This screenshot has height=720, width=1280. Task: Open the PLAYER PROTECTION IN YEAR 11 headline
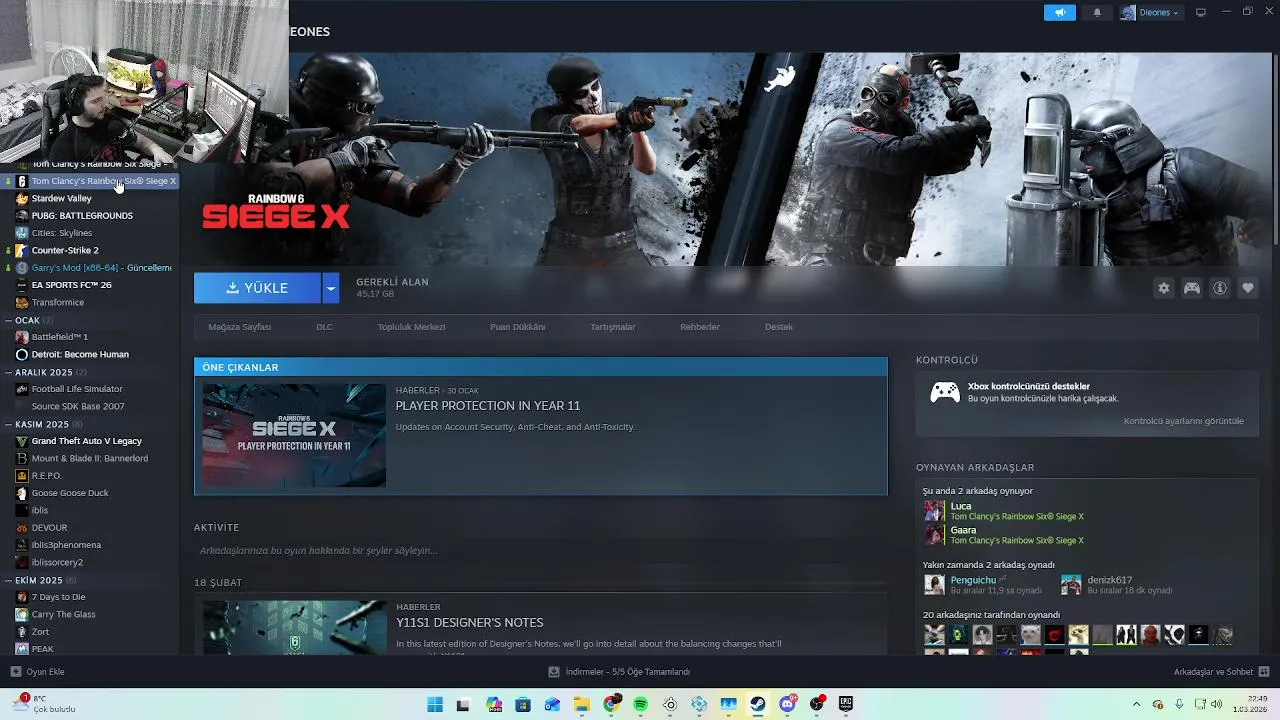coord(487,406)
